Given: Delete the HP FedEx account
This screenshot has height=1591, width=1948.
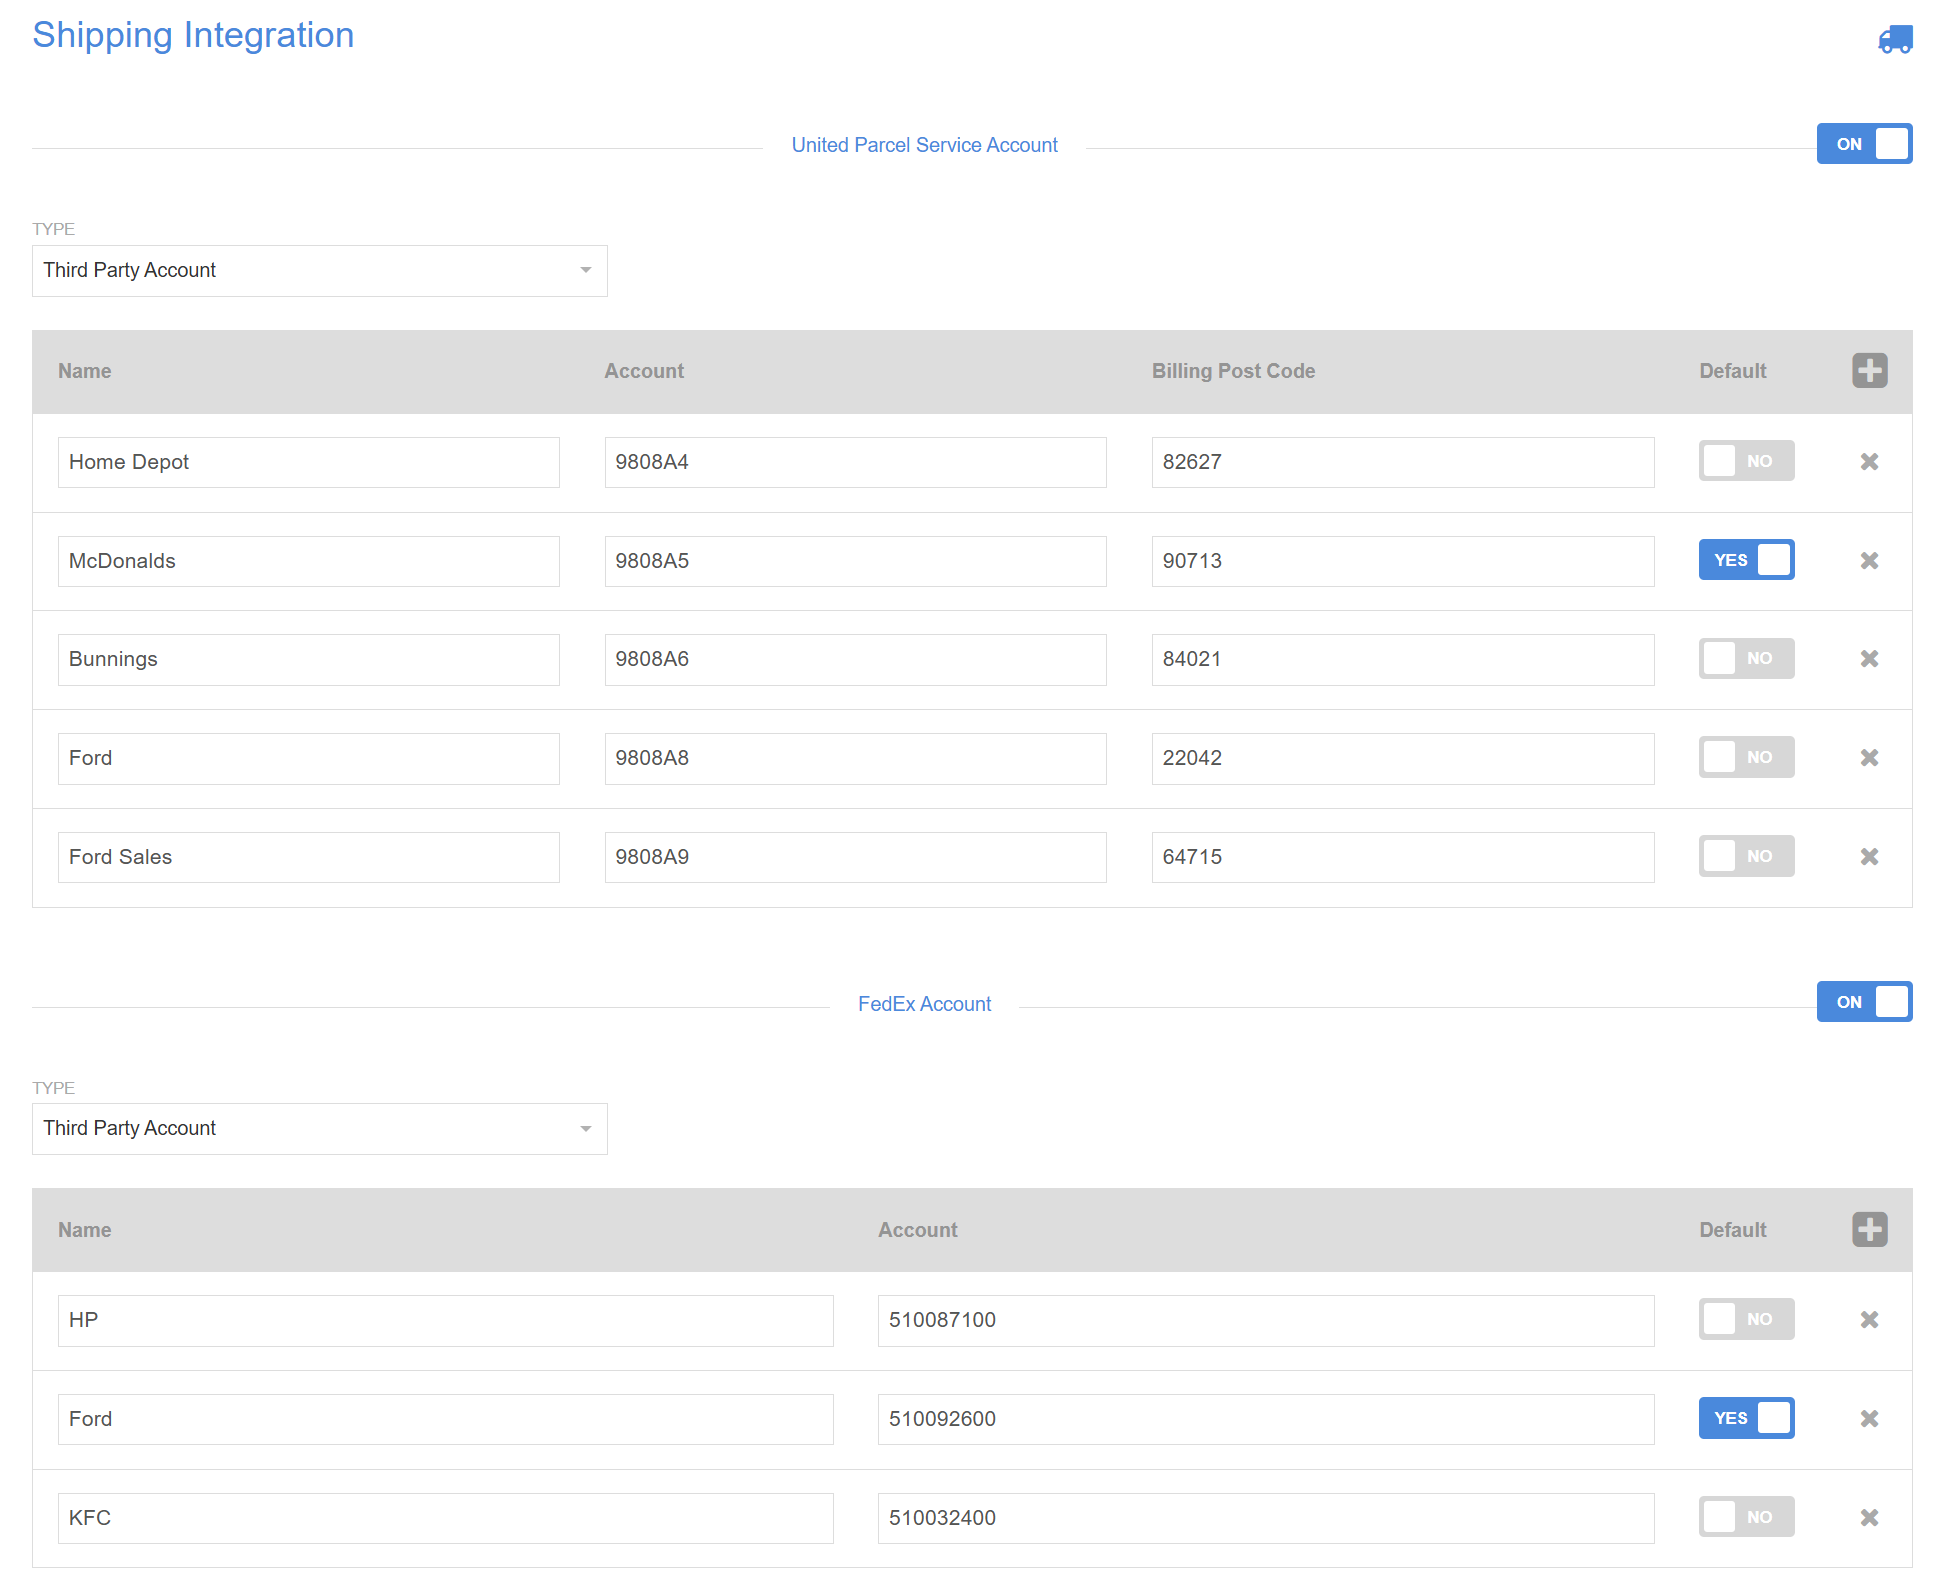Looking at the screenshot, I should tap(1868, 1320).
